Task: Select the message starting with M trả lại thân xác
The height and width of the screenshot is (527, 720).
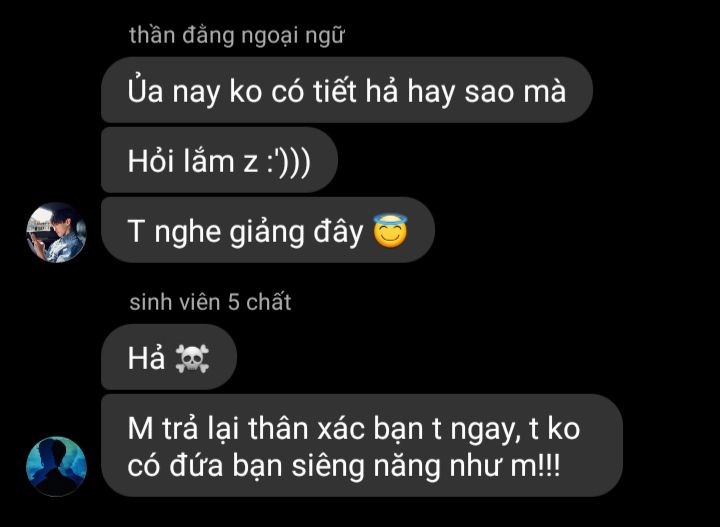Action: (362, 445)
